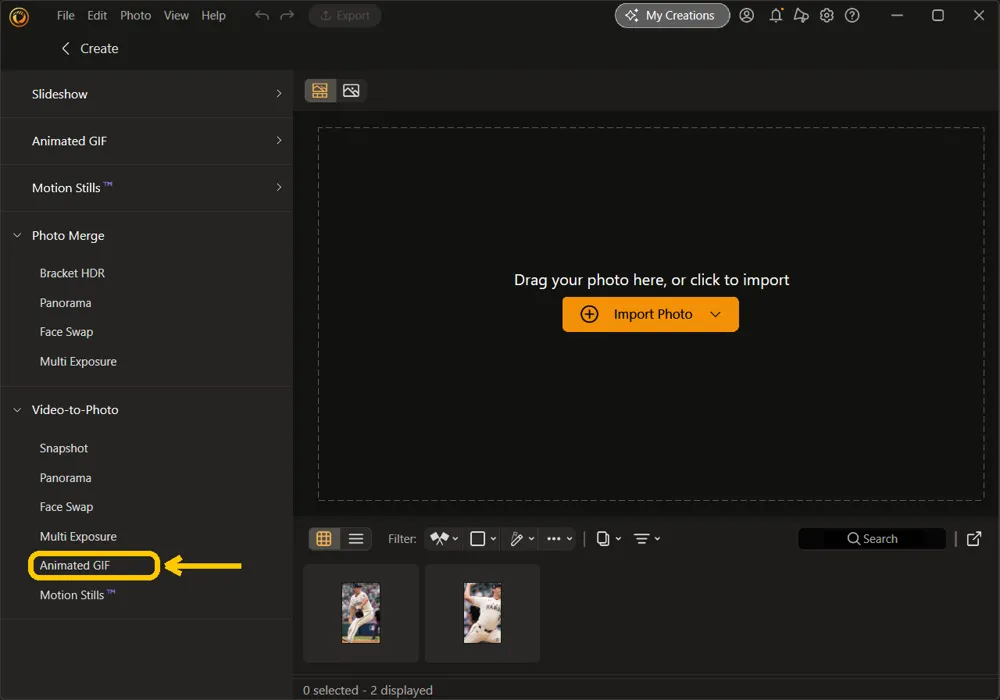Select list view for photos
This screenshot has width=1000, height=700.
pos(356,539)
